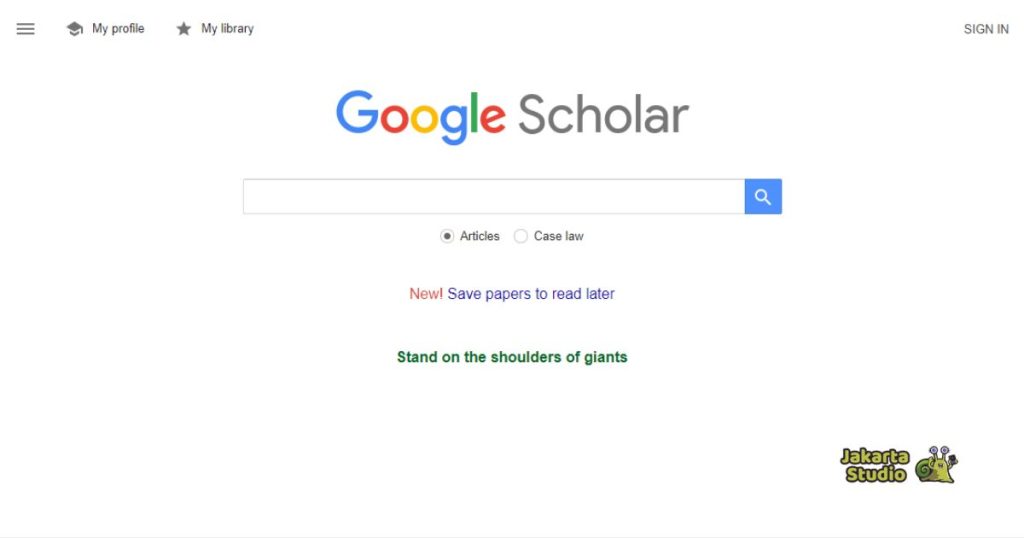Open the My profile menu item

tap(118, 29)
